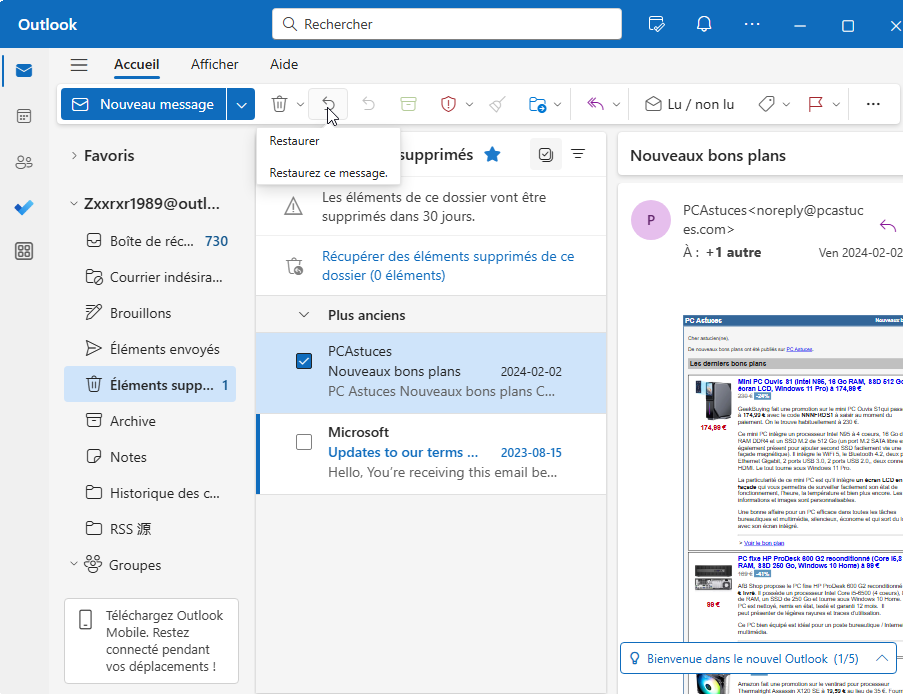903x694 pixels.
Task: Click the Téléchargez Outlook Mobile card
Action: click(151, 640)
